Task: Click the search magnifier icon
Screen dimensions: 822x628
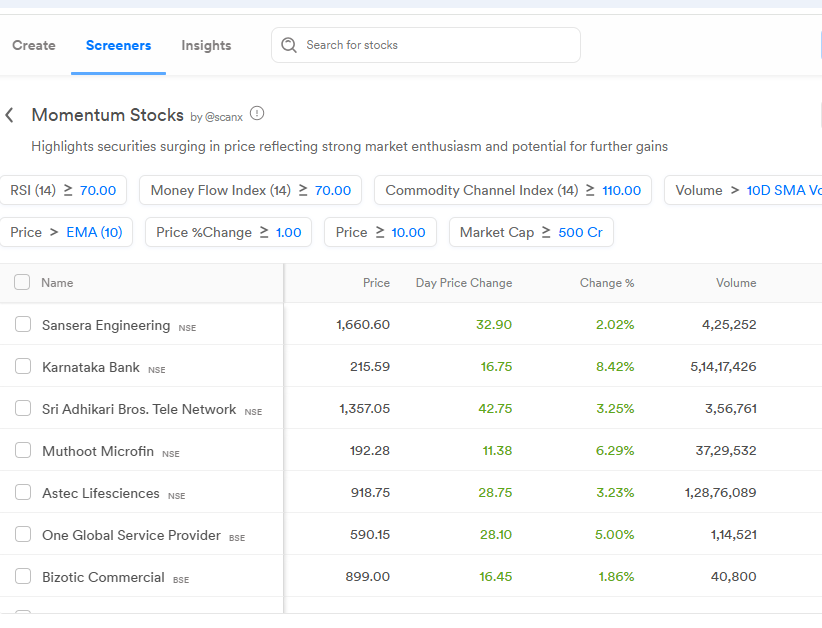Action: tap(289, 45)
